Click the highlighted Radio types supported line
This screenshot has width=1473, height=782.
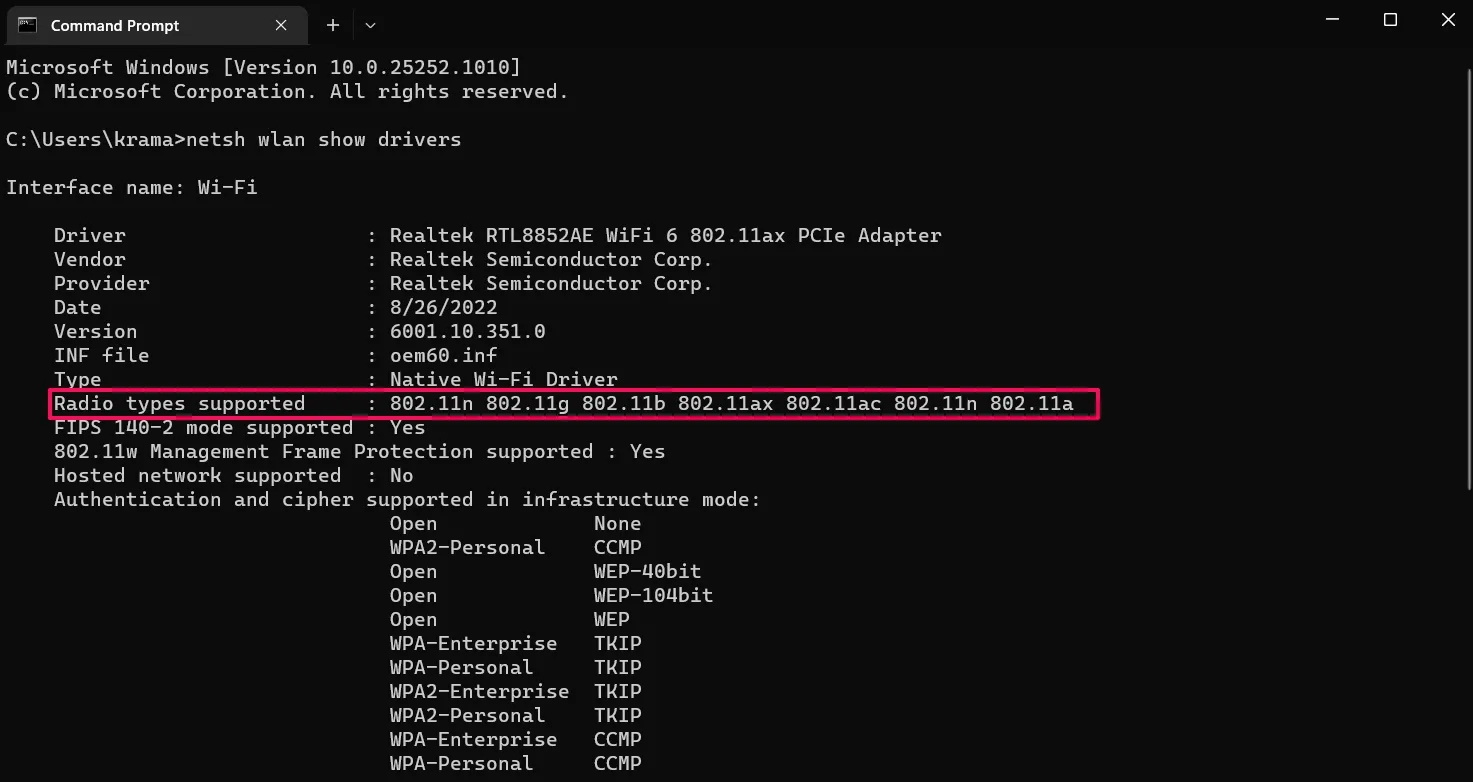[x=575, y=403]
